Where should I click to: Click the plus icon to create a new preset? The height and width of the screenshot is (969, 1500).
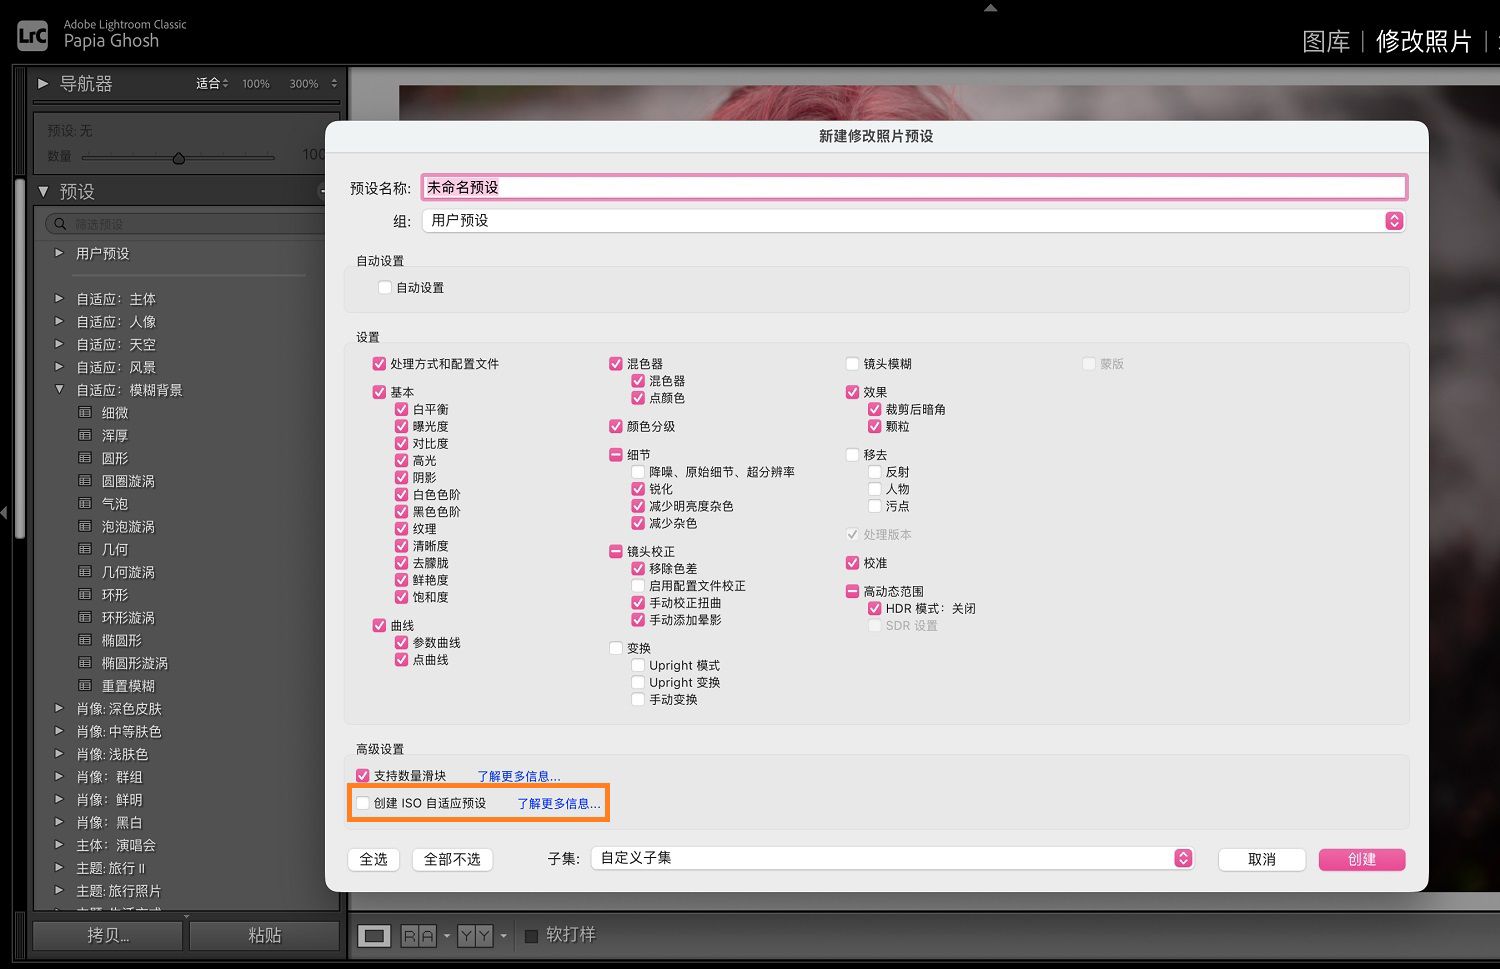321,191
